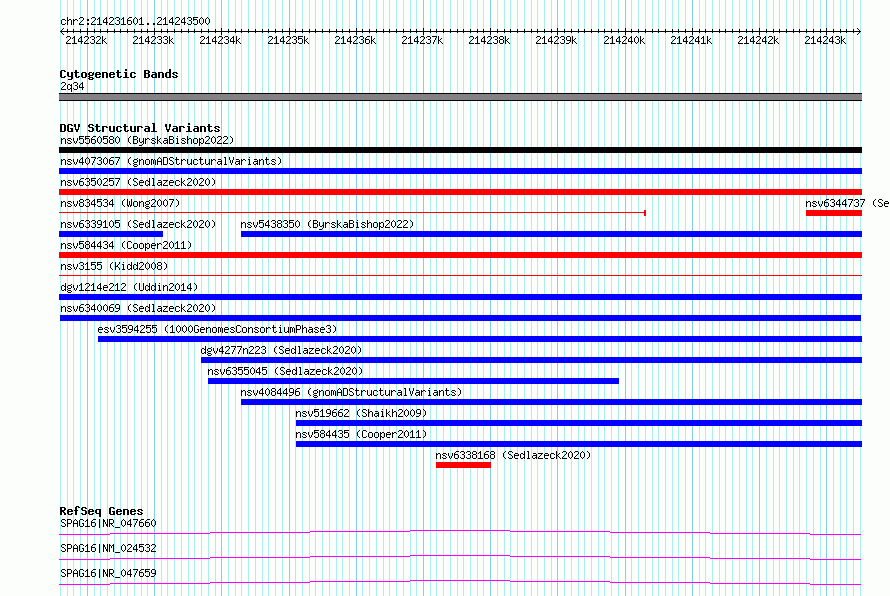
Task: Select the blue nsv6355045 variant bar
Action: pyautogui.click(x=413, y=381)
